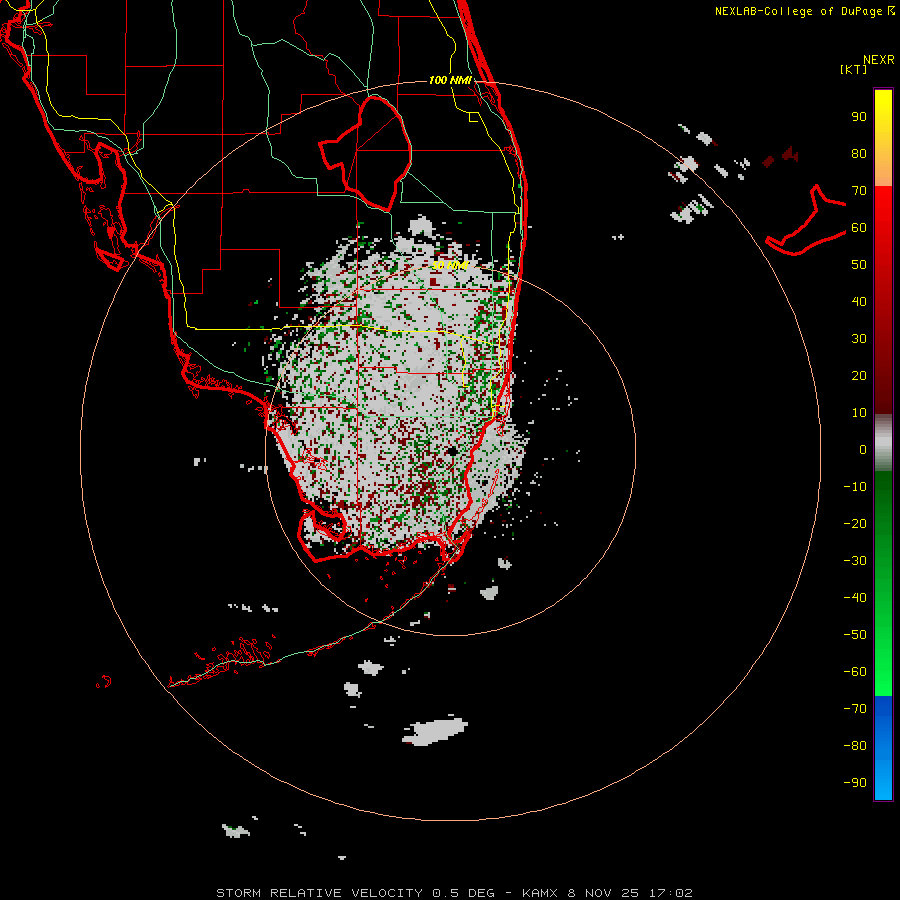Screen dimensions: 900x900
Task: Click the 60 value on the velocity scale
Action: click(x=859, y=228)
